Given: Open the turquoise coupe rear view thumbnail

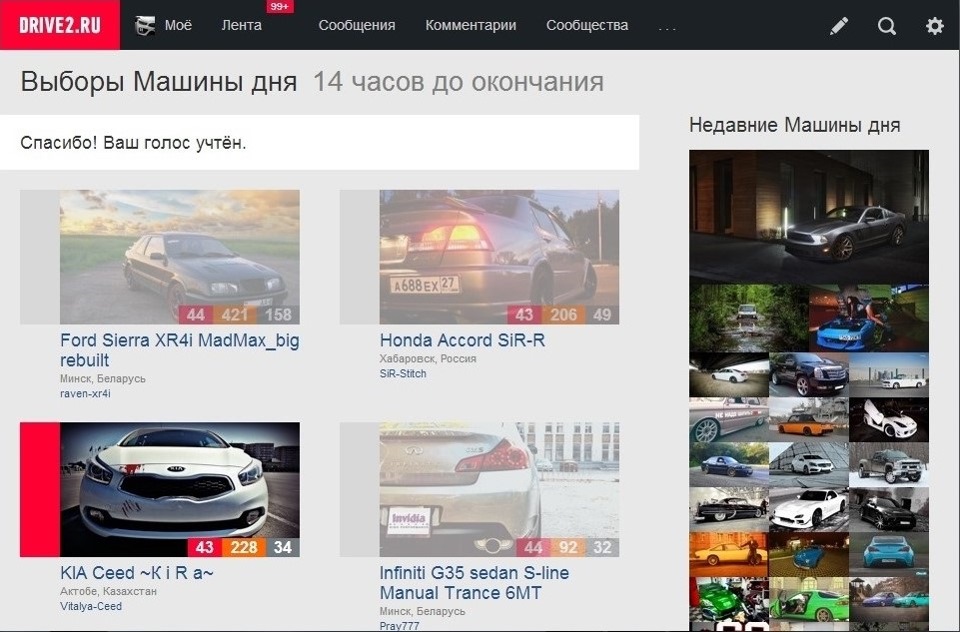Looking at the screenshot, I should [889, 554].
